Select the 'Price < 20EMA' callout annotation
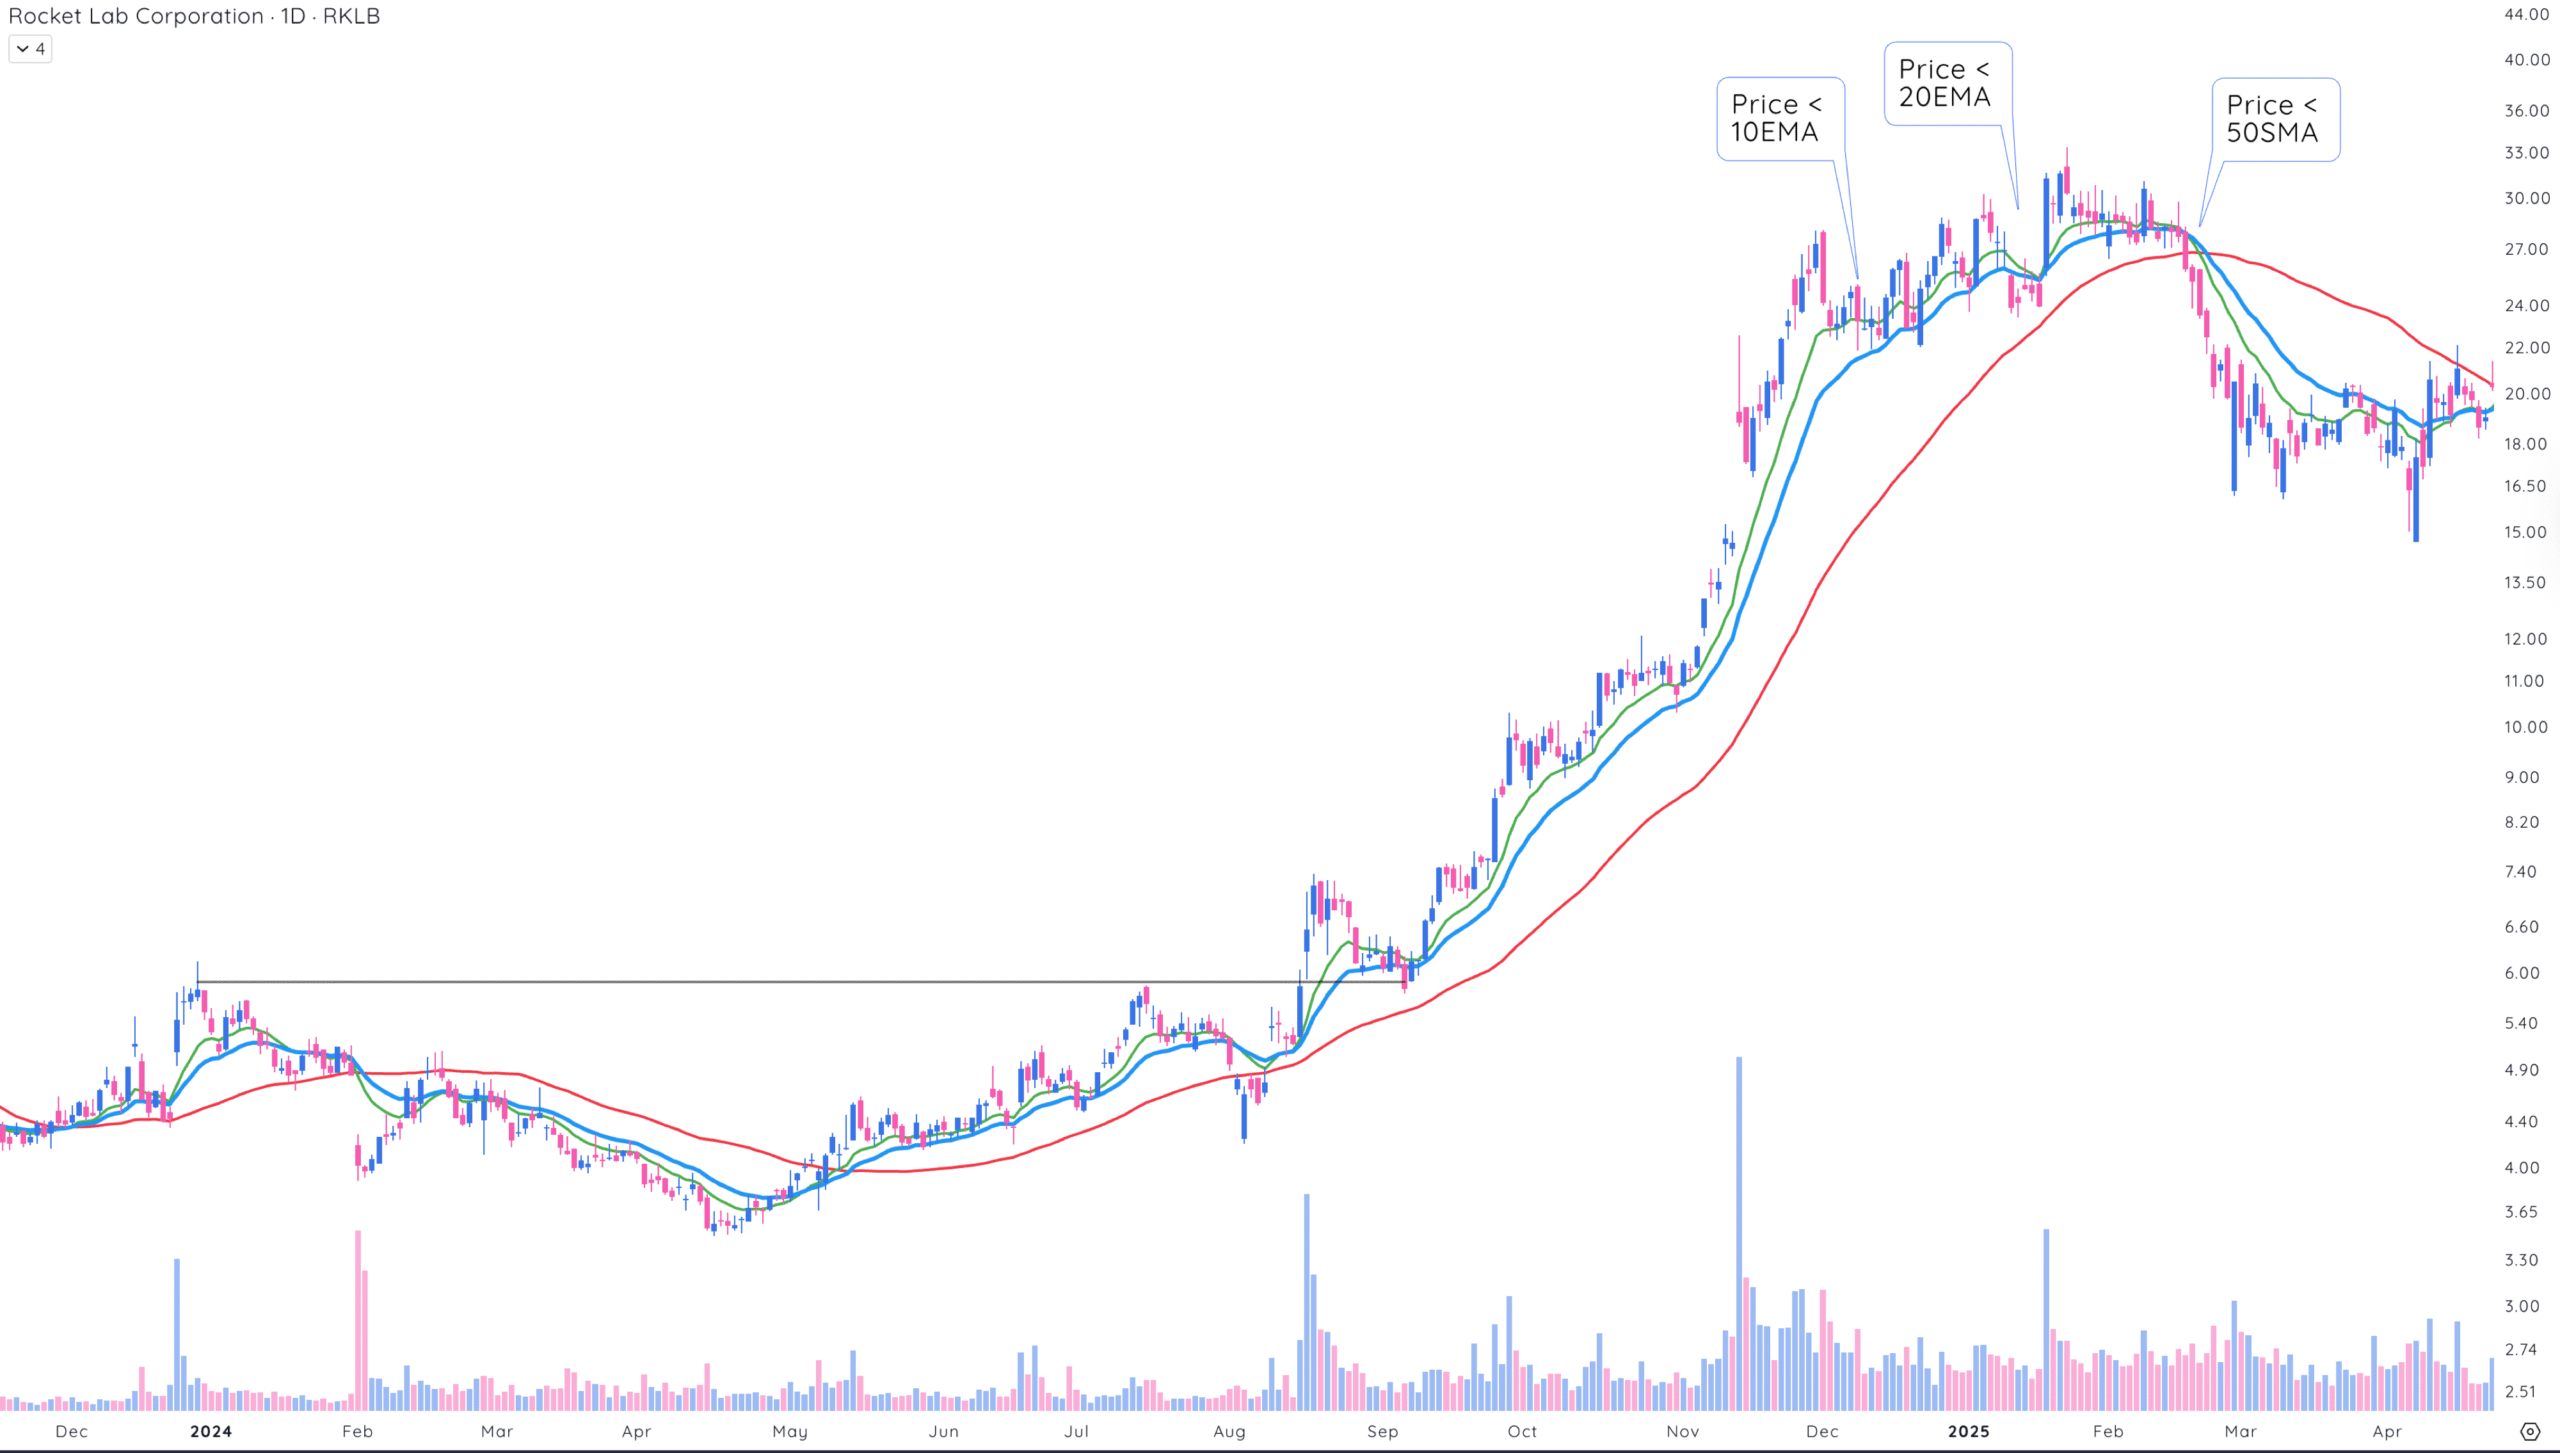Viewport: 2560px width, 1453px height. point(1947,83)
